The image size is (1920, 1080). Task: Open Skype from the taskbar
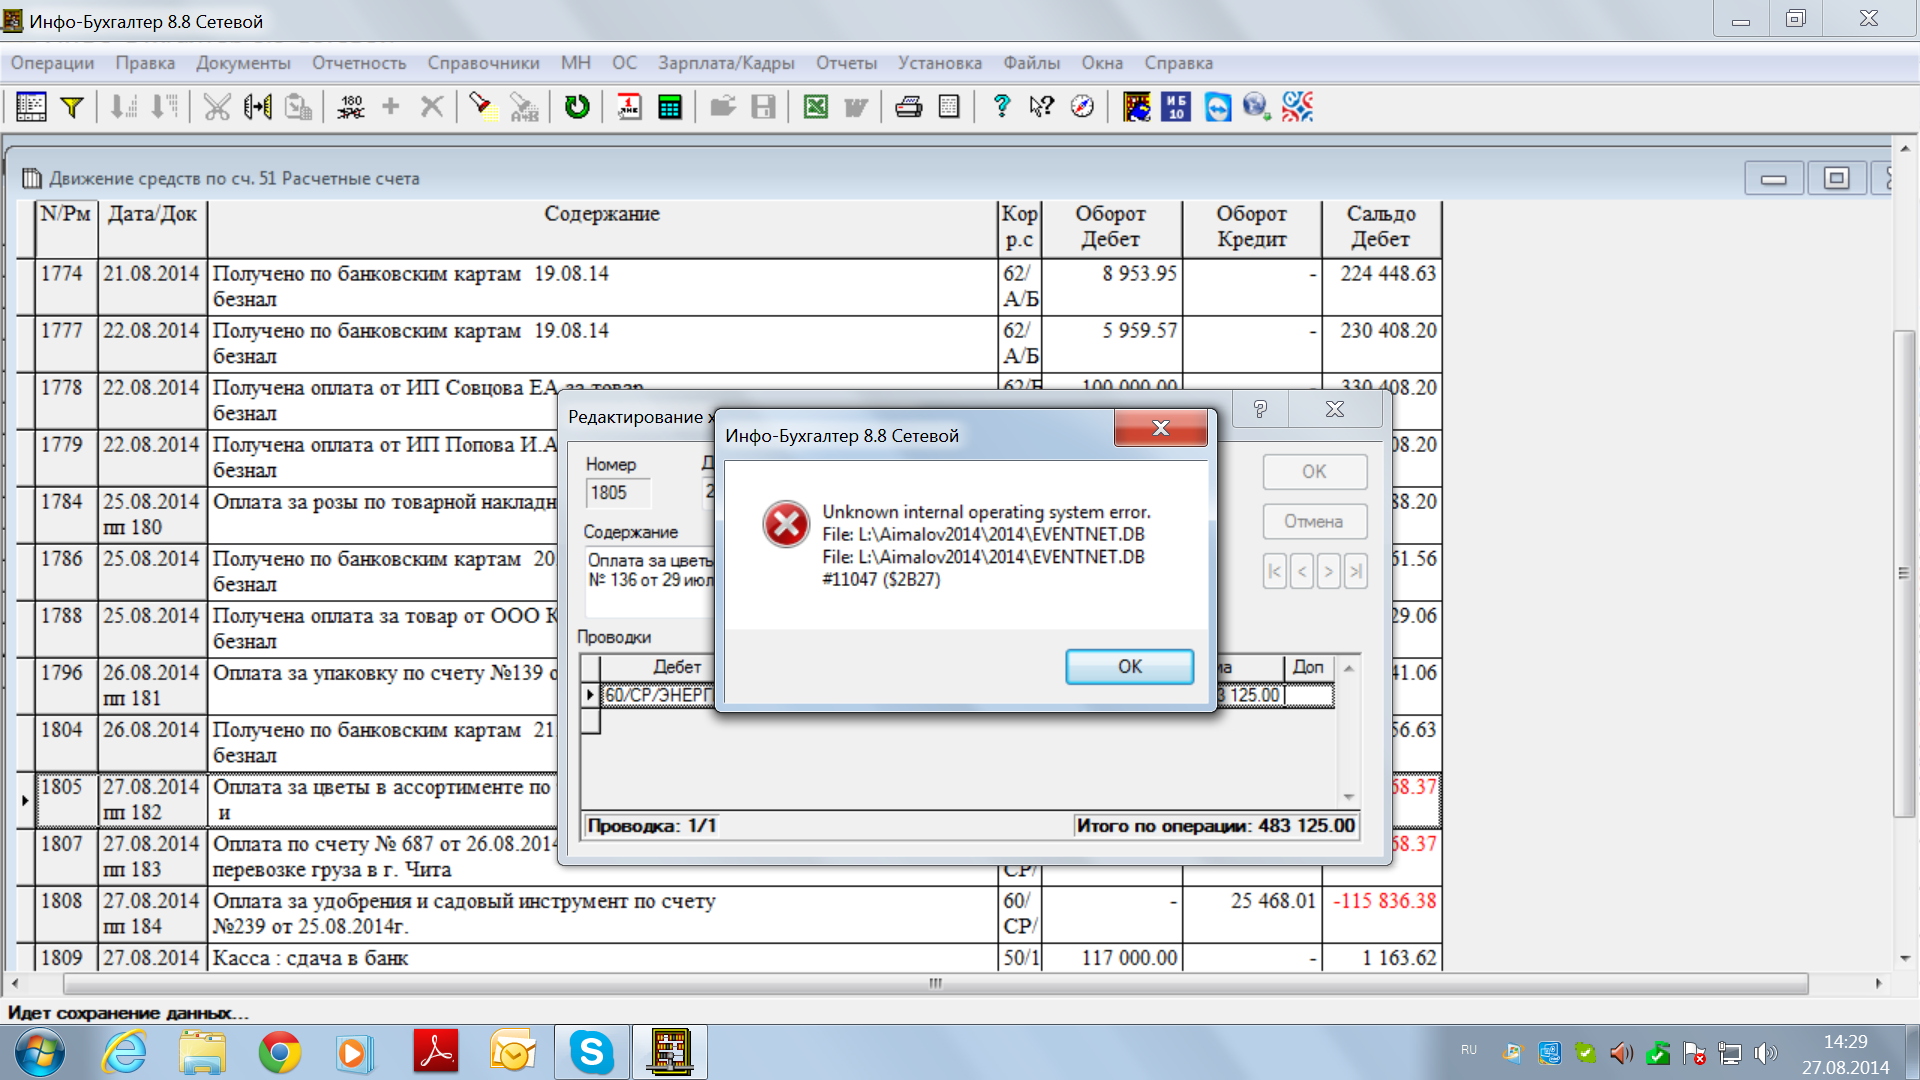591,1052
